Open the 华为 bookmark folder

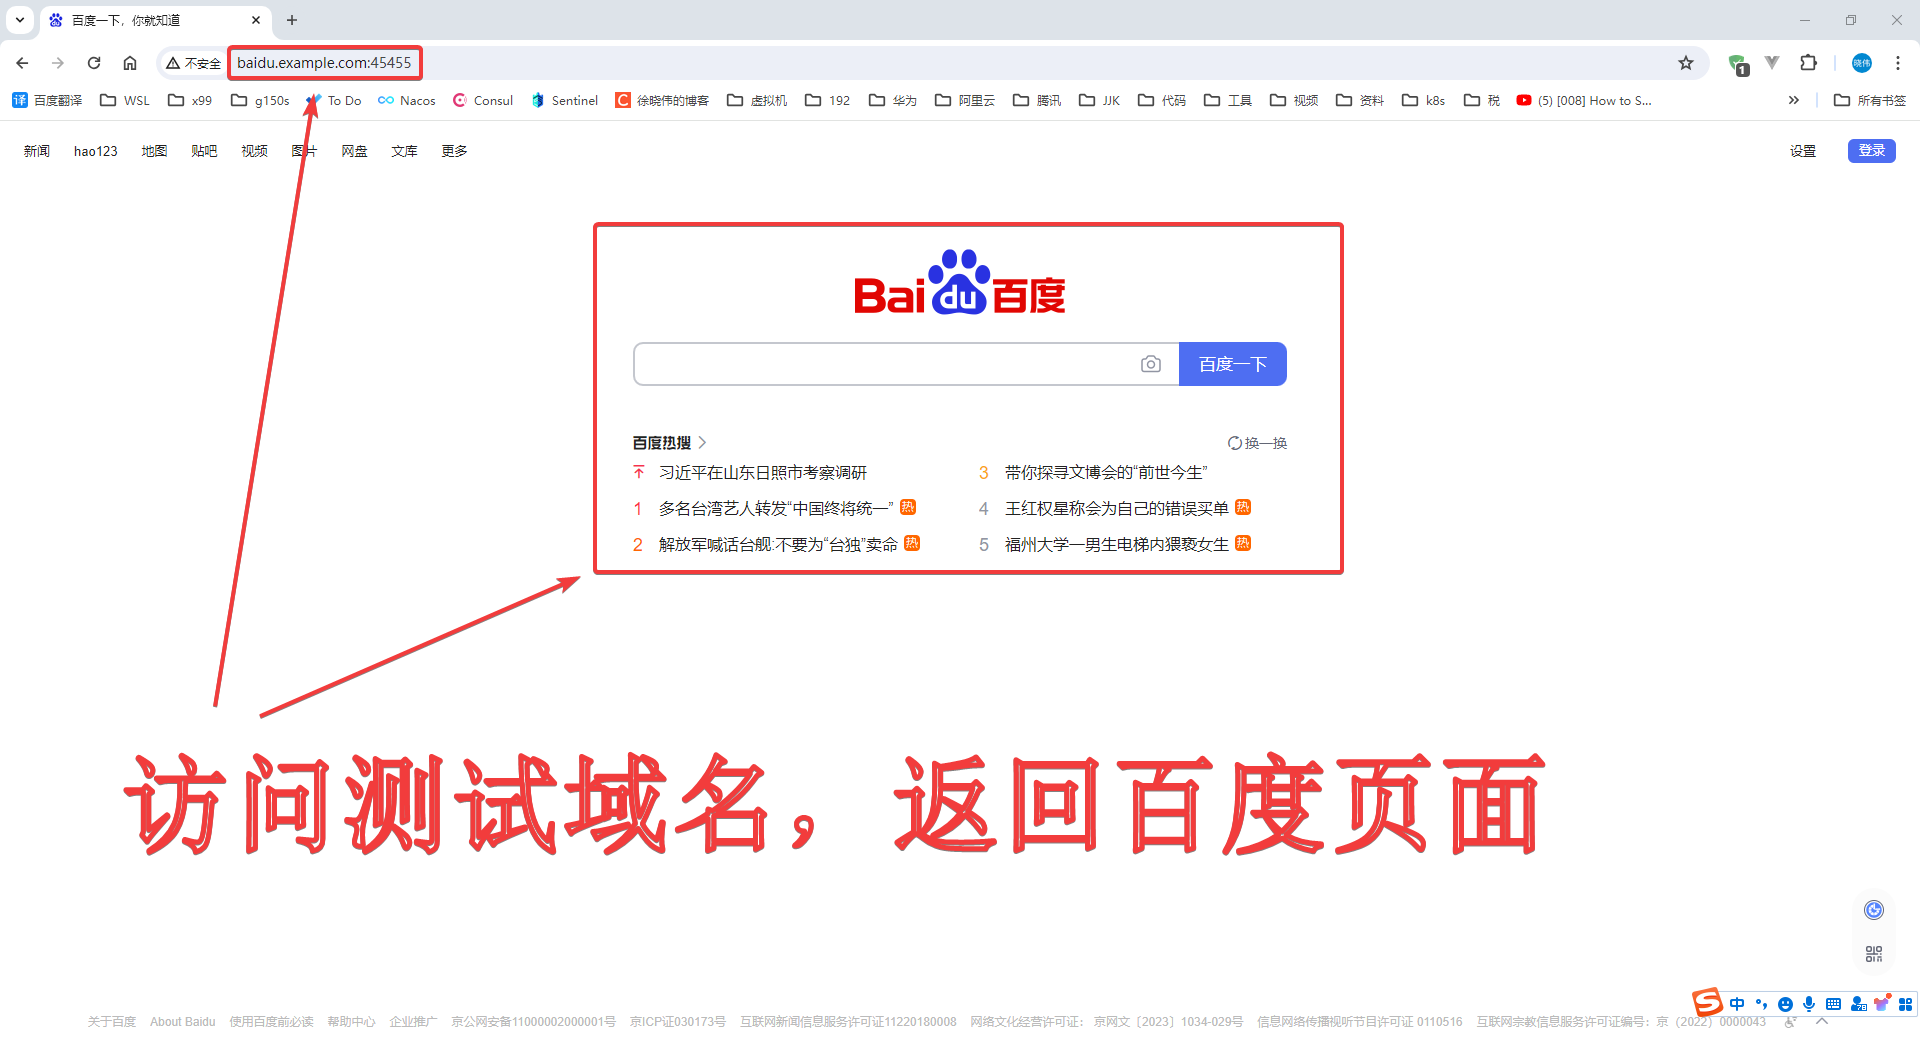(x=893, y=100)
